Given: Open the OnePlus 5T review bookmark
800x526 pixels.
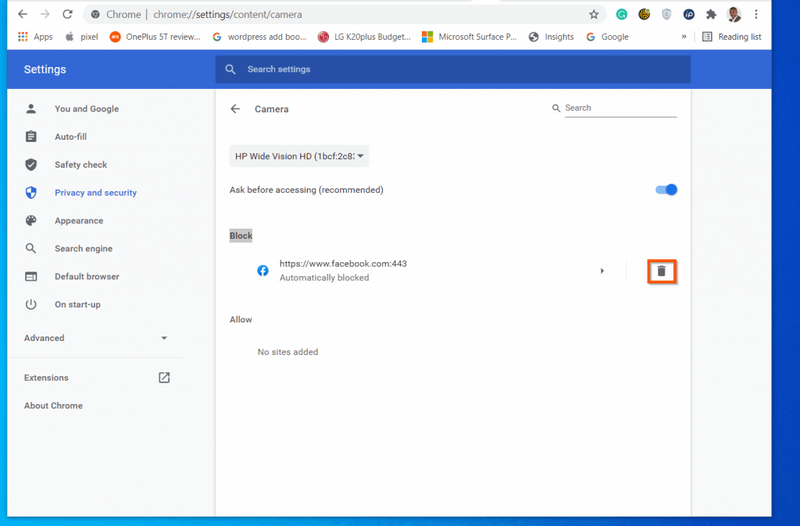Looking at the screenshot, I should (x=155, y=37).
